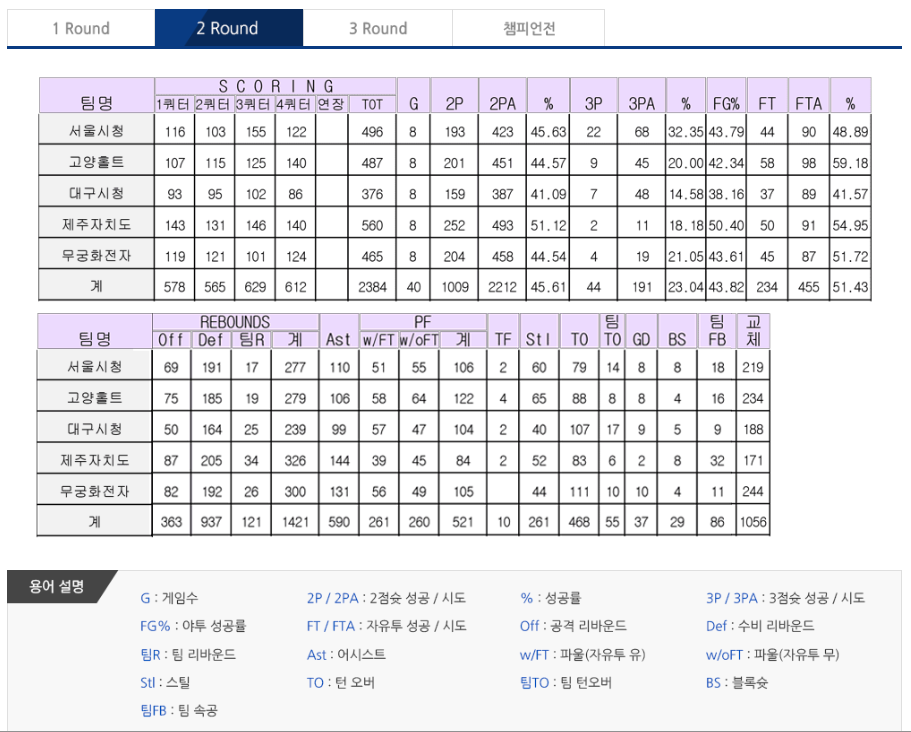Click glossary entry Def 수비 리바운드

click(x=760, y=626)
